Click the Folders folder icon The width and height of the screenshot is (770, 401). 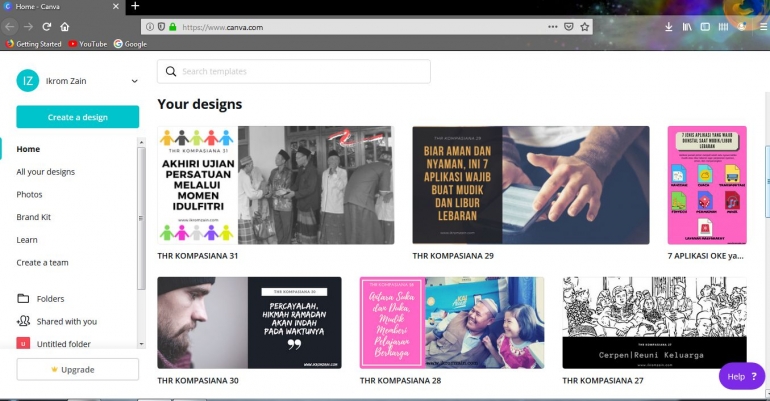(x=23, y=298)
